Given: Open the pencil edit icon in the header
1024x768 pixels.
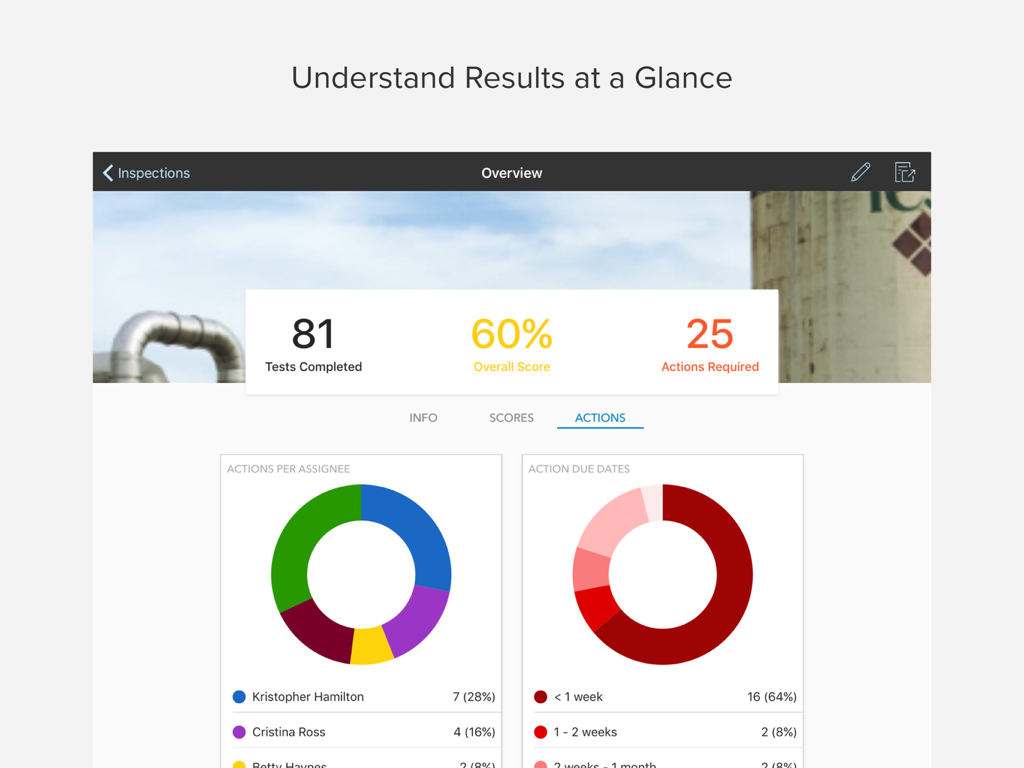Looking at the screenshot, I should click(860, 172).
